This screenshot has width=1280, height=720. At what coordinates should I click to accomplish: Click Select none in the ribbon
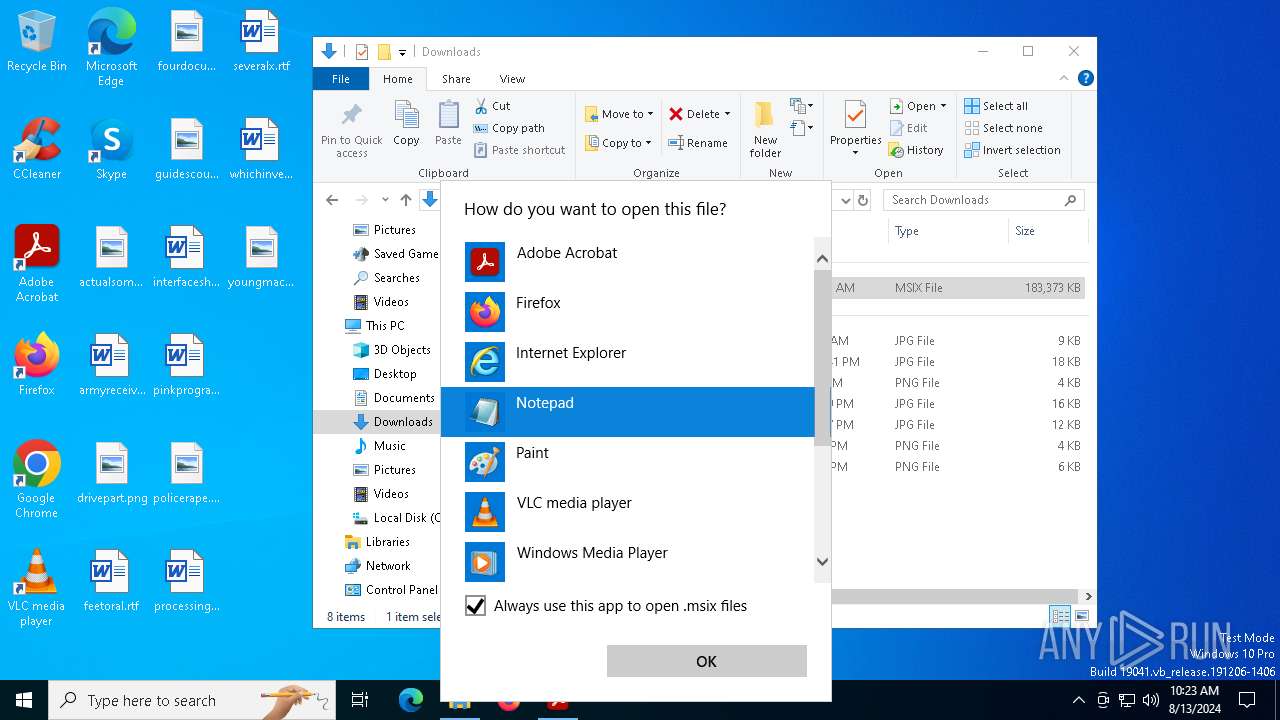(x=1003, y=128)
